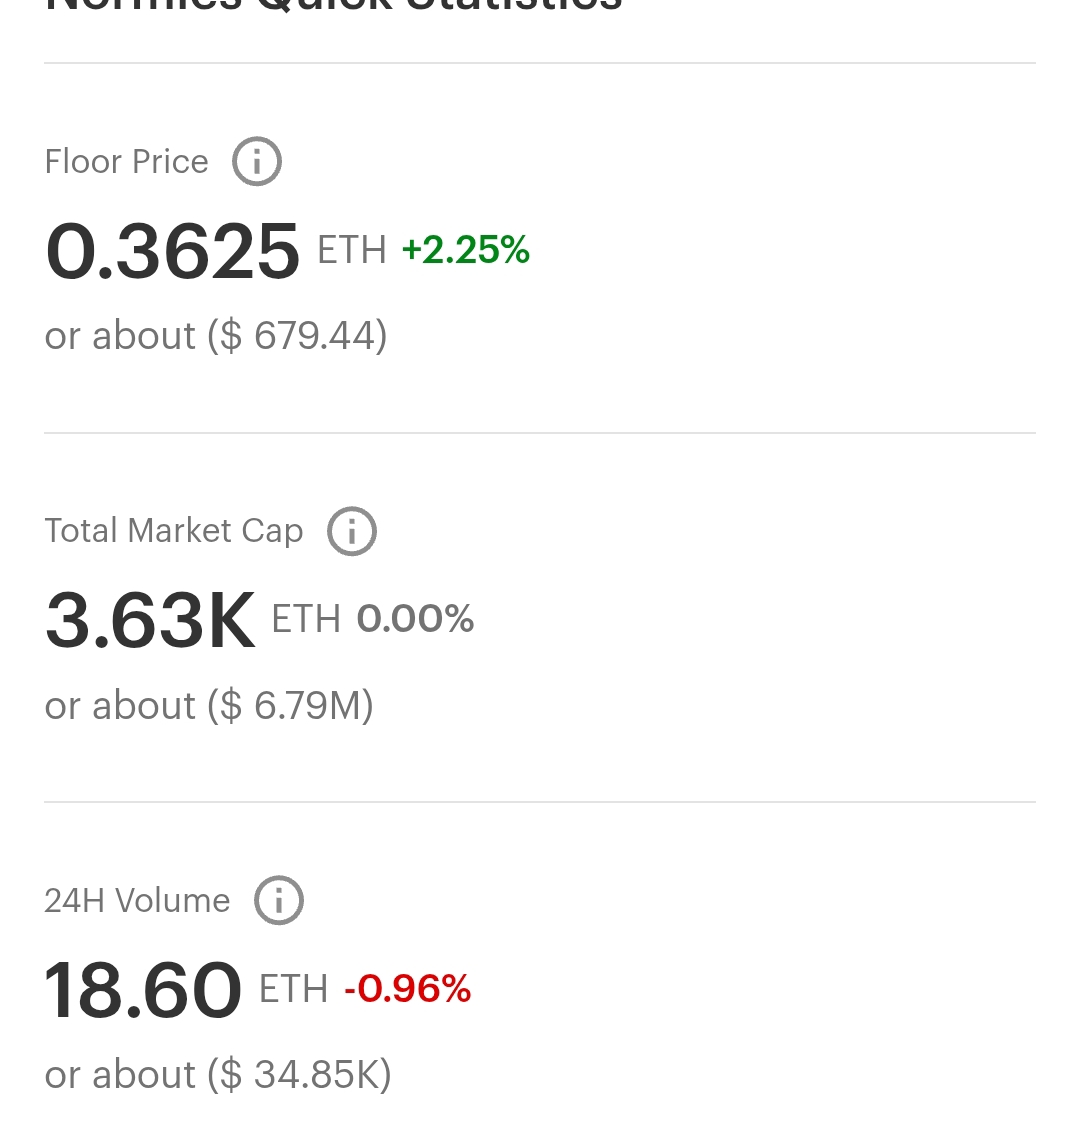Click the divider line beneath the heading
1080x1137 pixels.
[540, 63]
